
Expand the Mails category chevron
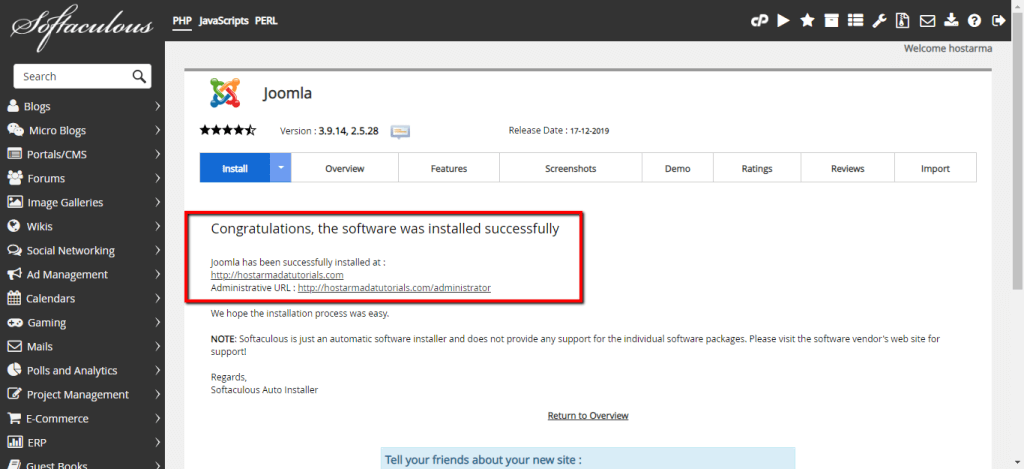157,346
